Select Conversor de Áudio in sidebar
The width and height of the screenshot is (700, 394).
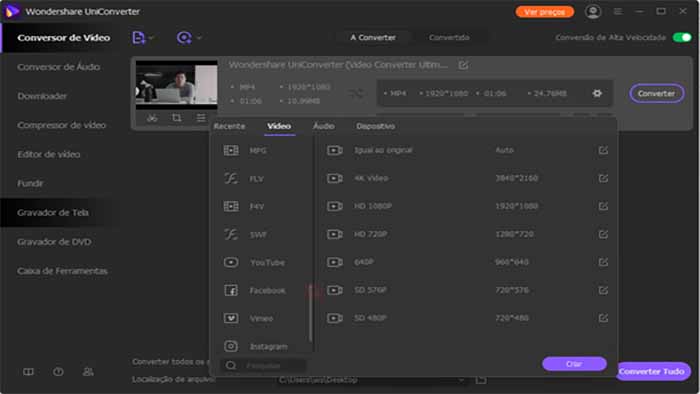pyautogui.click(x=58, y=67)
